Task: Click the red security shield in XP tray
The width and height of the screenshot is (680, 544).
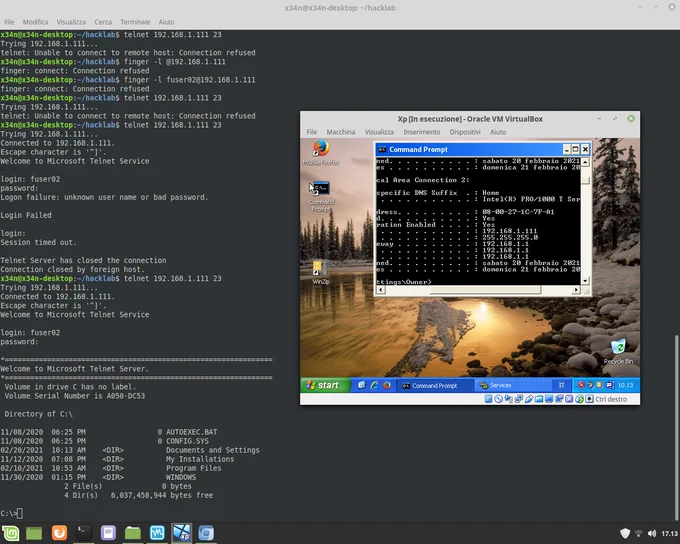Action: 581,385
